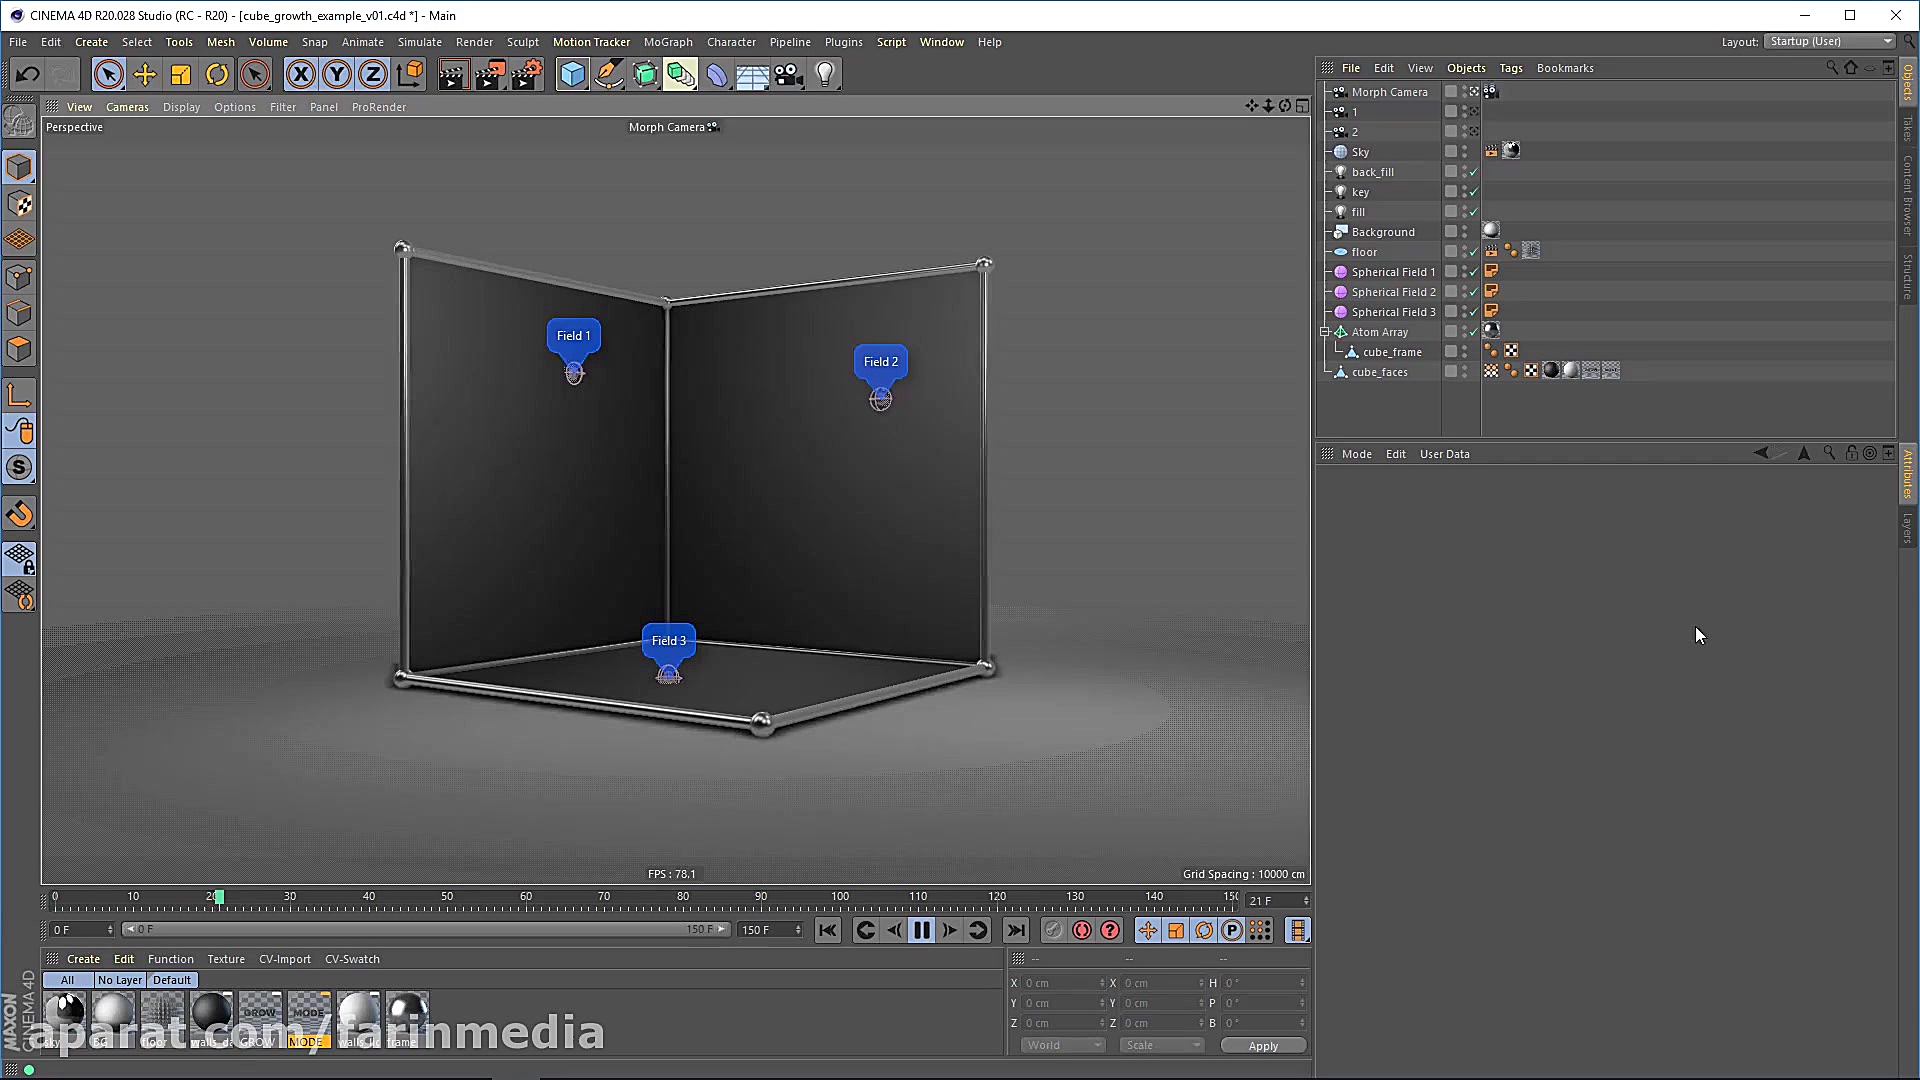Click the Scale tool icon
The height and width of the screenshot is (1080, 1920).
point(181,75)
